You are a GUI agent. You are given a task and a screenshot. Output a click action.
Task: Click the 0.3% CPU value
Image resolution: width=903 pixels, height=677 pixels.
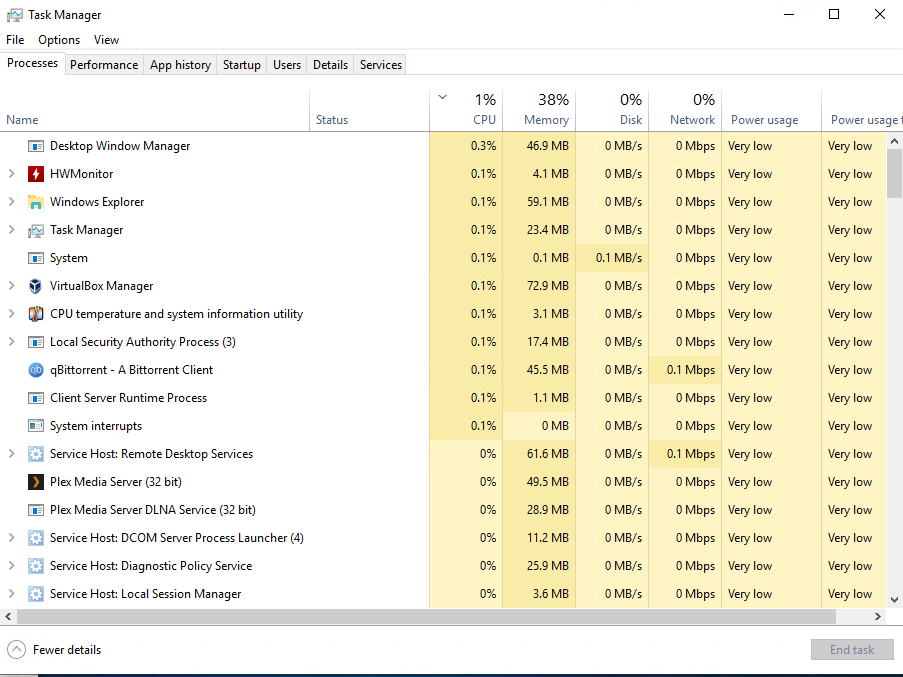tap(483, 146)
